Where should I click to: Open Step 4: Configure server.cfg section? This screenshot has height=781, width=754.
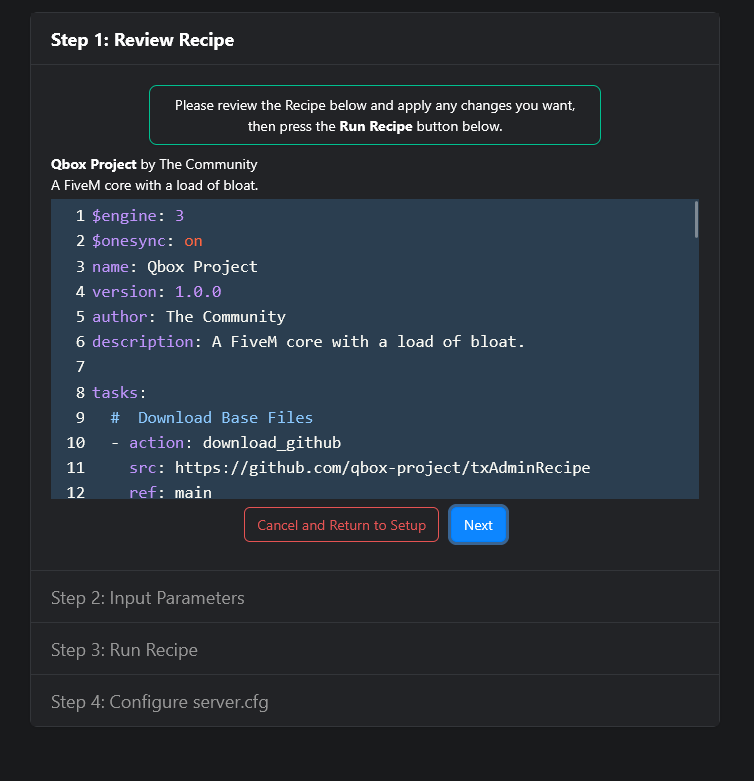coord(159,702)
